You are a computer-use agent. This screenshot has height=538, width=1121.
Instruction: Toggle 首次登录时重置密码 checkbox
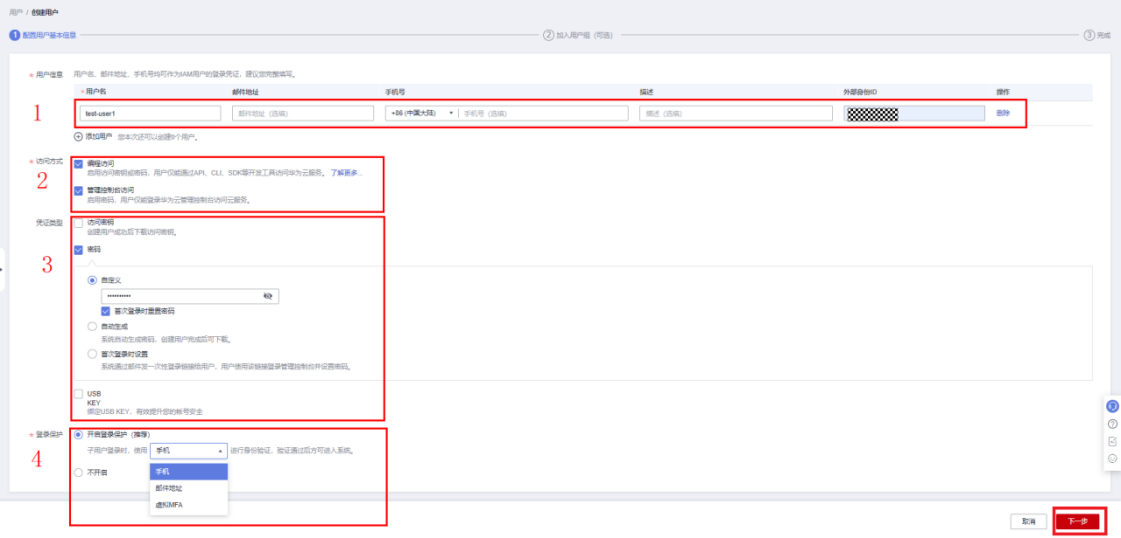click(105, 312)
